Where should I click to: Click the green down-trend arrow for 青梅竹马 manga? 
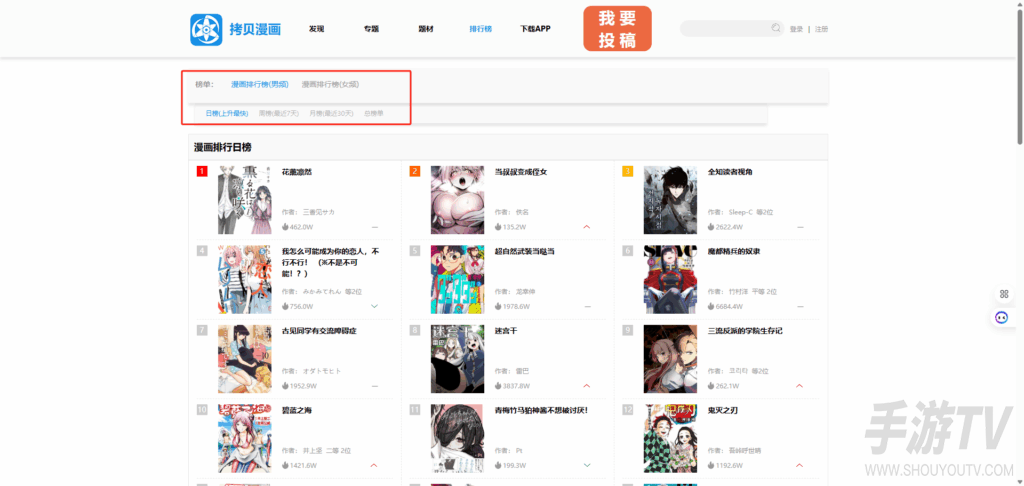(586, 466)
